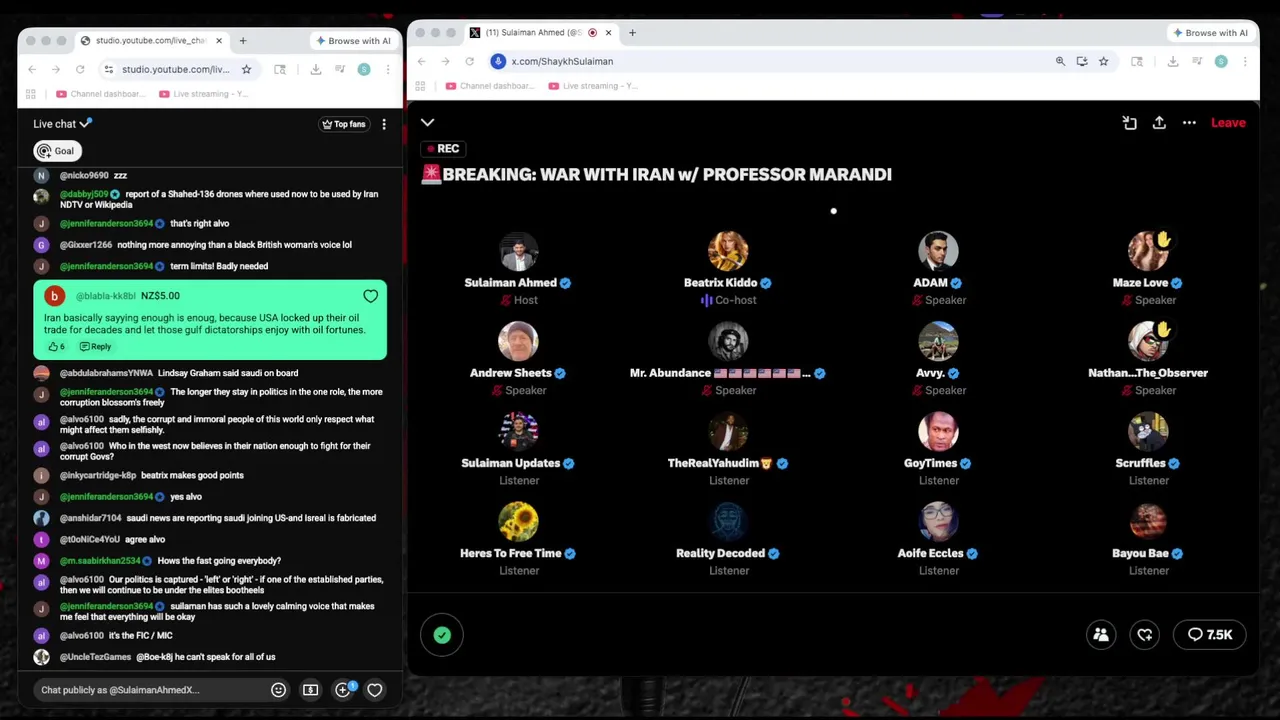The width and height of the screenshot is (1280, 720).
Task: Reload the YouTube Studio page
Action: [79, 69]
